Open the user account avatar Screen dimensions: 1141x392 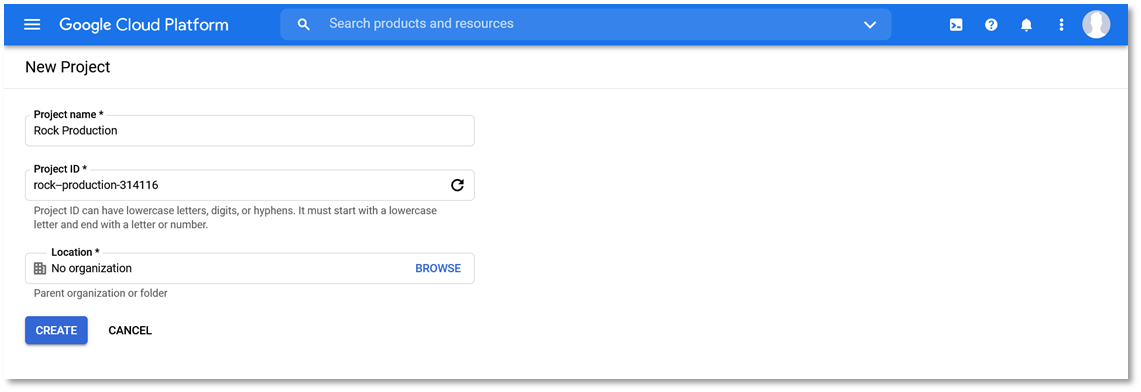pos(1096,25)
